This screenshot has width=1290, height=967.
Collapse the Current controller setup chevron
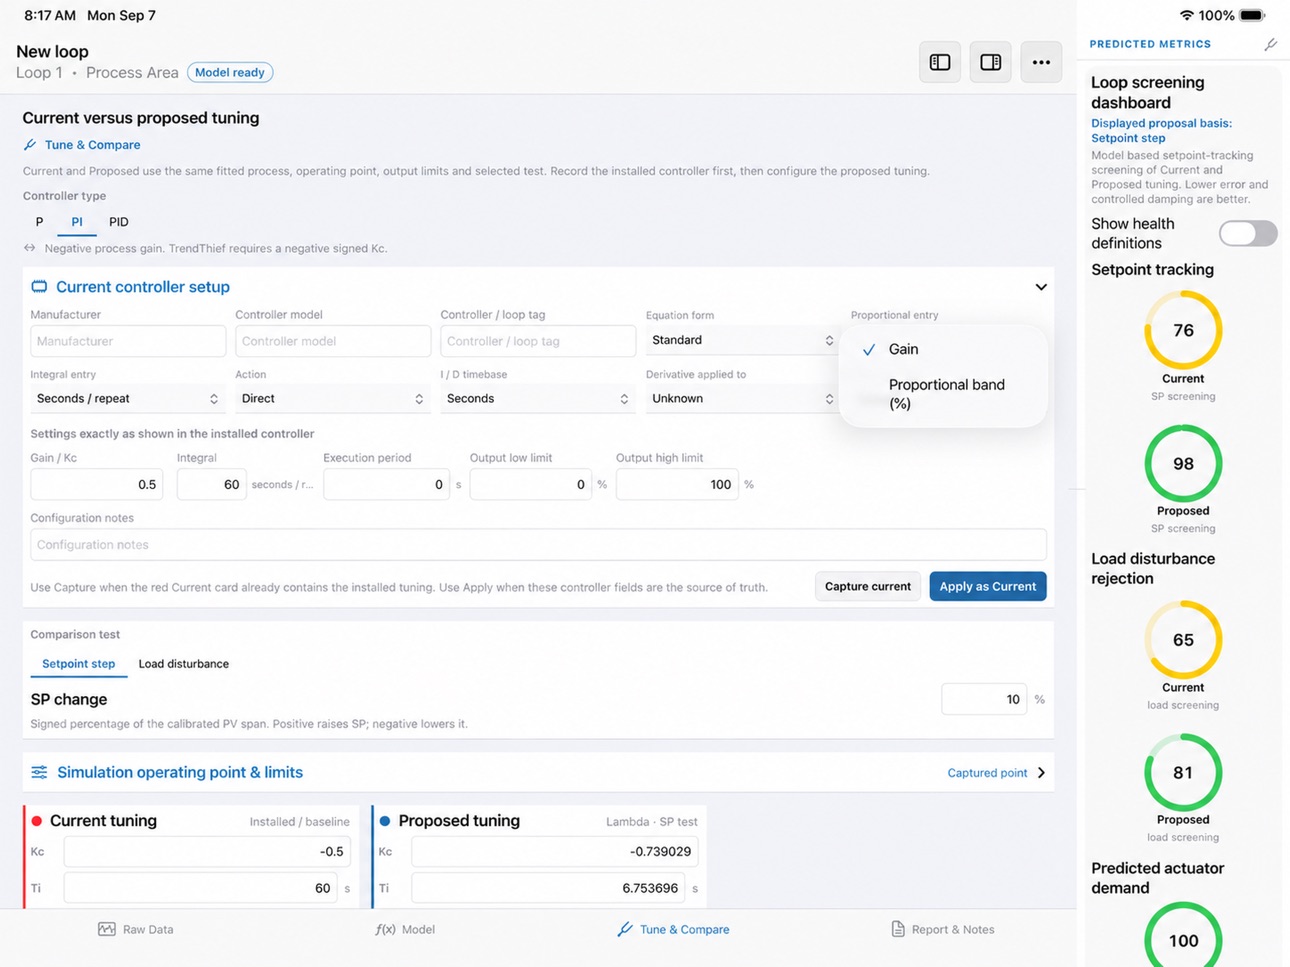click(1041, 287)
